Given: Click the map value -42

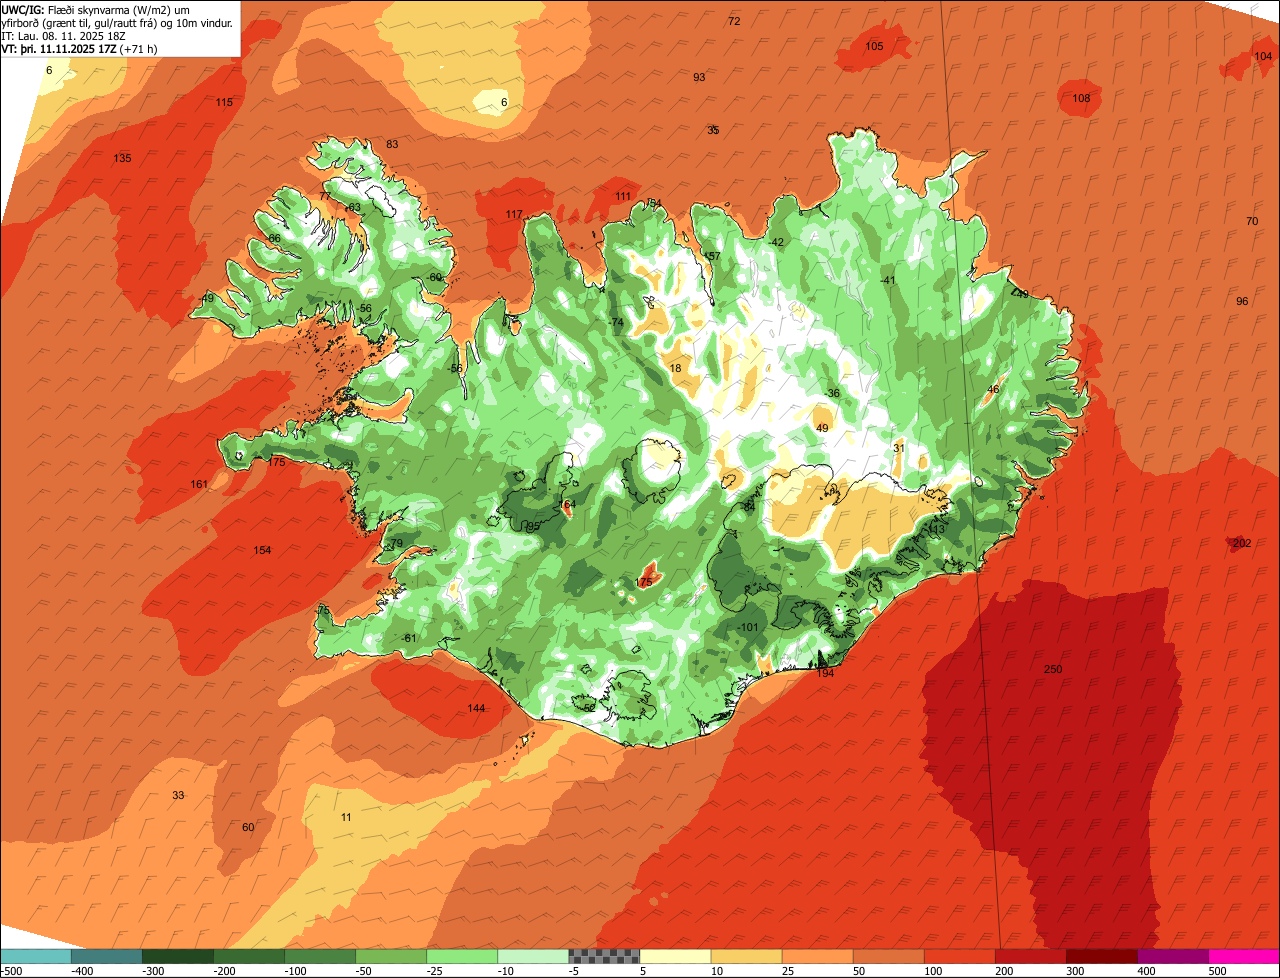Looking at the screenshot, I should coord(775,242).
